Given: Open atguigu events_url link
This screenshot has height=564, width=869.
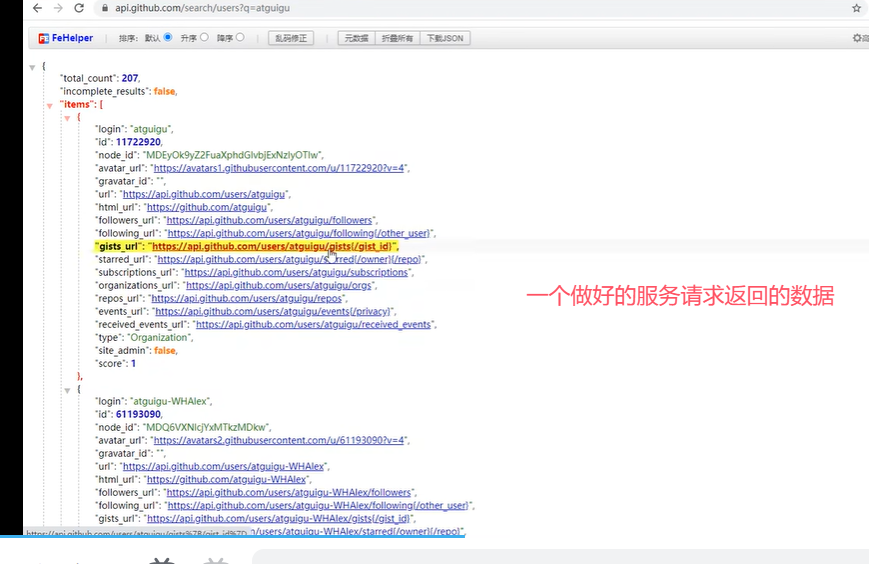Looking at the screenshot, I should tap(274, 311).
